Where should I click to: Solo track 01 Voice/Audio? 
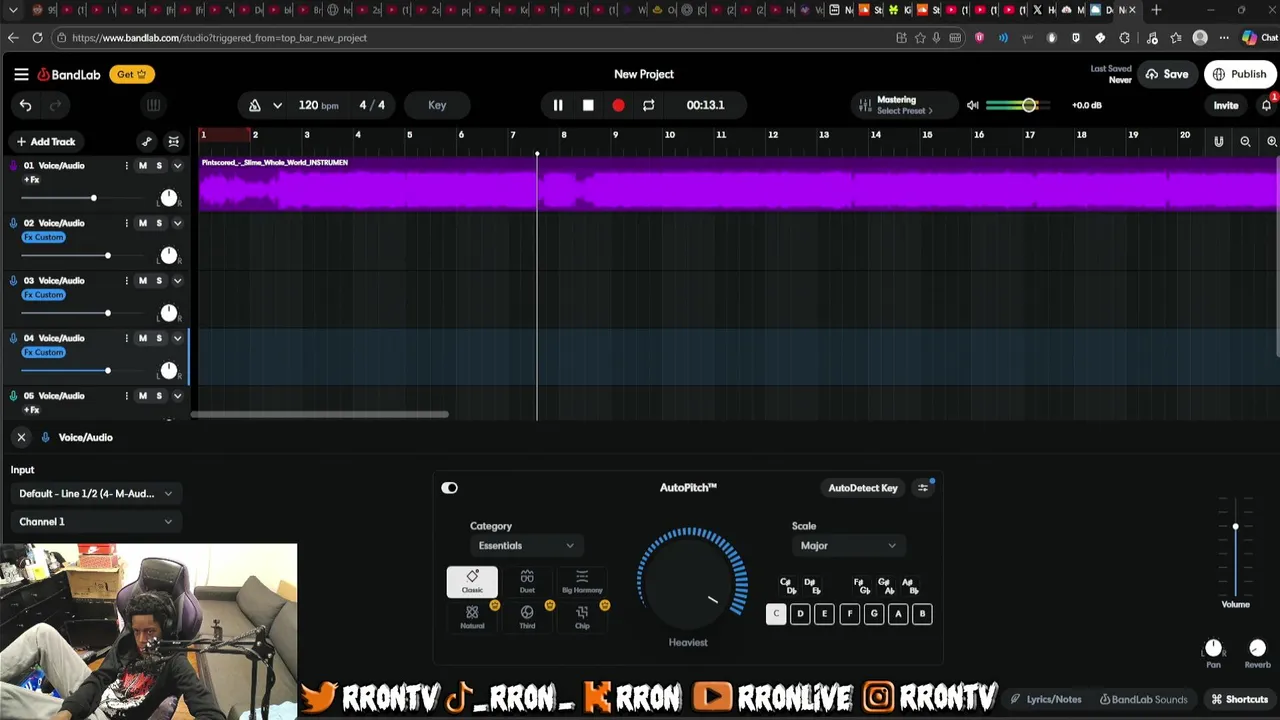tap(158, 166)
